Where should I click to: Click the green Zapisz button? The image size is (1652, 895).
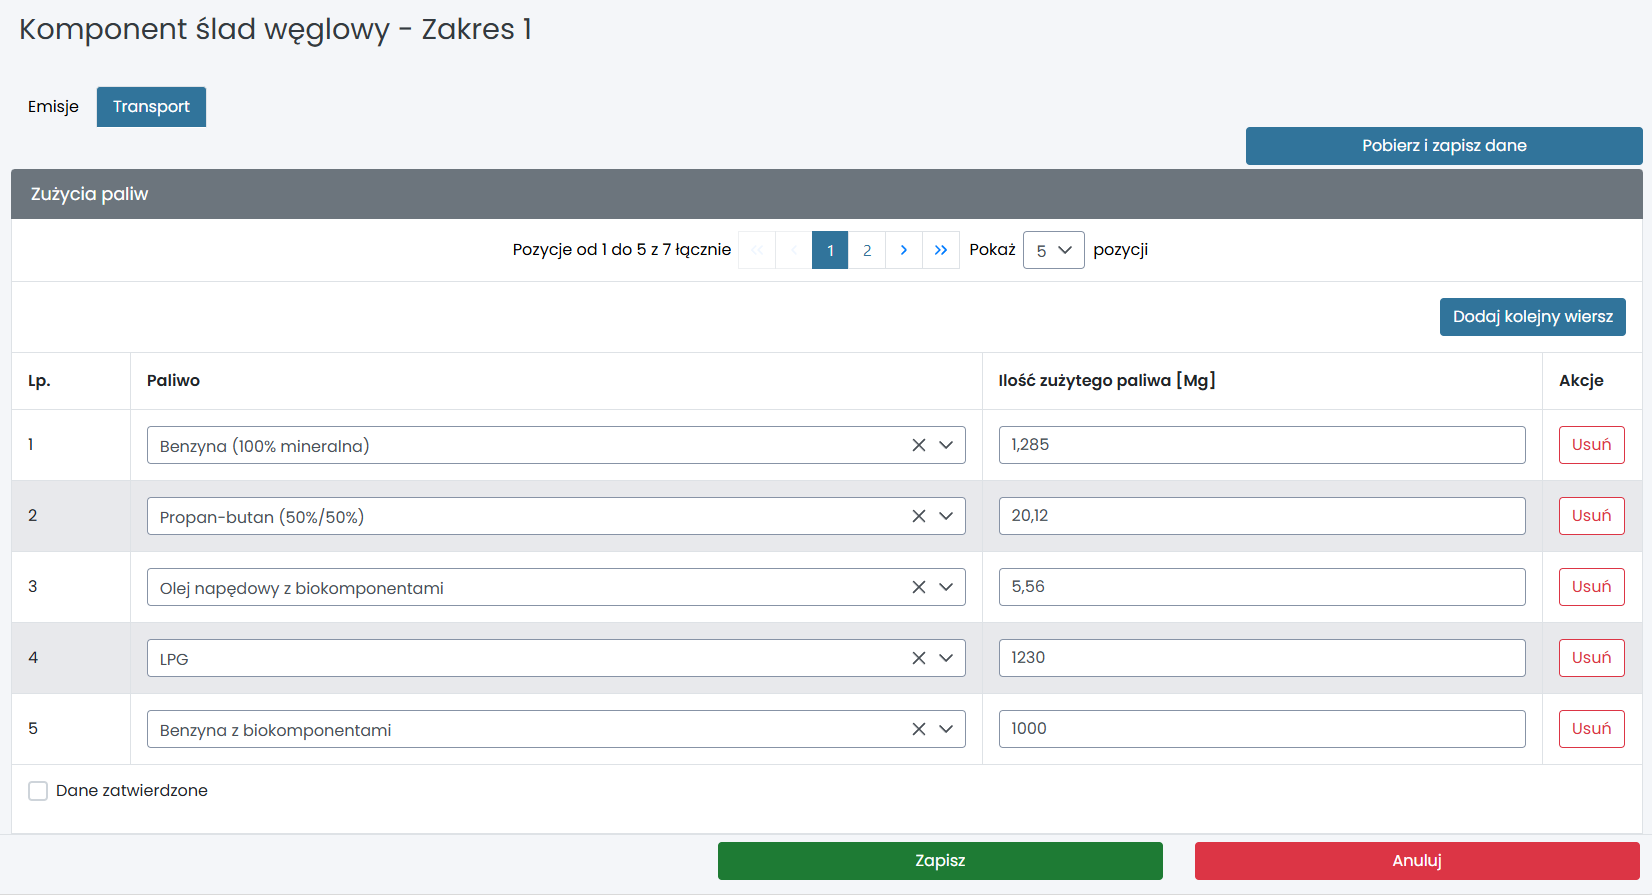(x=939, y=861)
